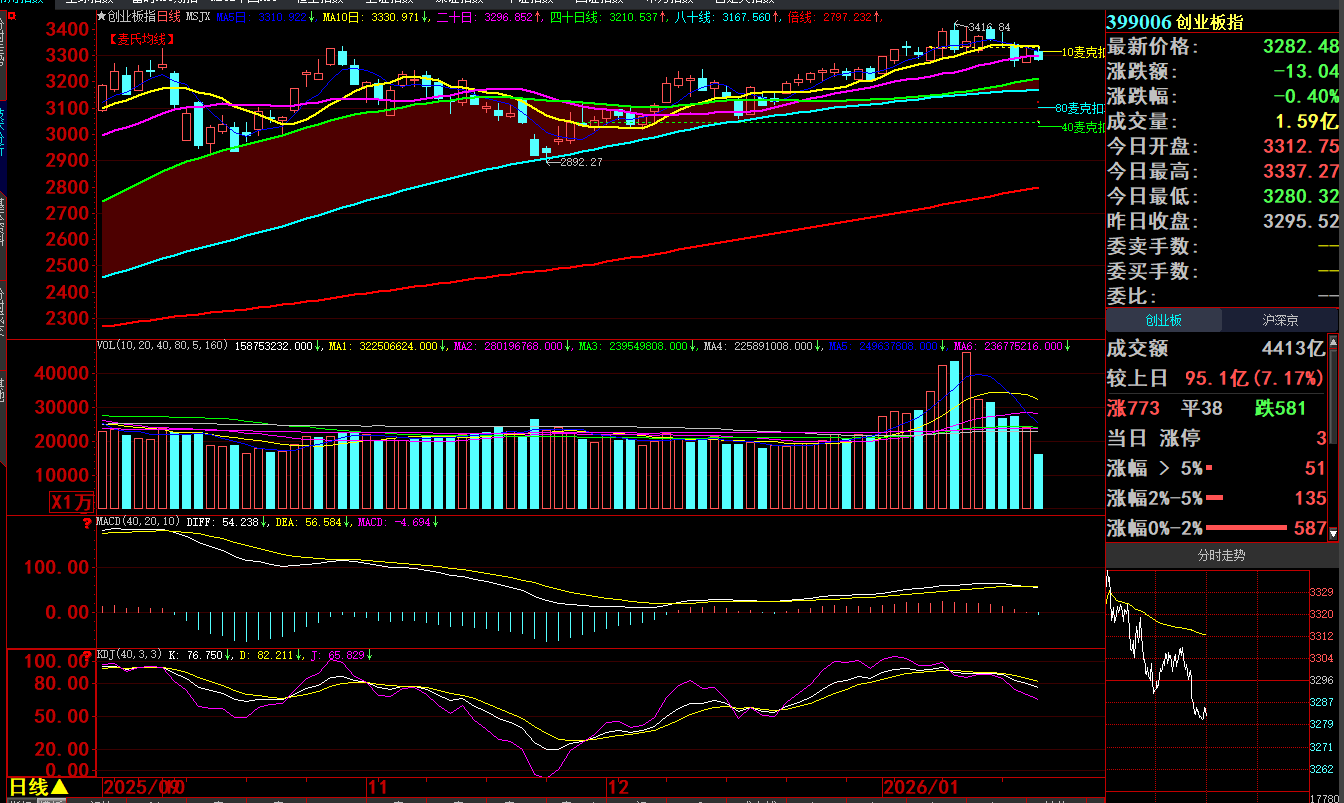Click the 10麦克扣 marker label
The image size is (1344, 803).
[1083, 52]
